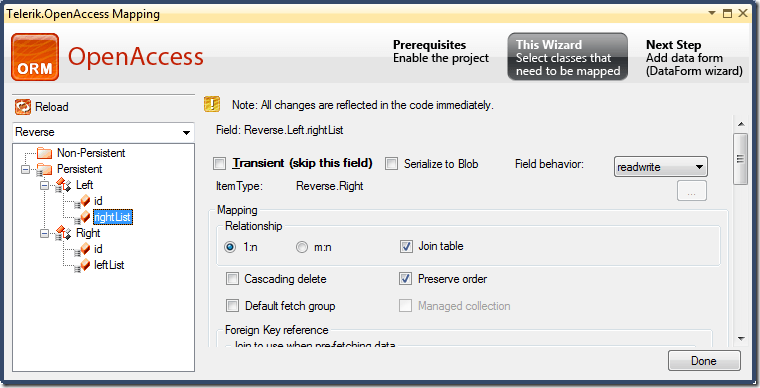Select the rightList field in the tree
Screen dimensions: 760x388
point(112,217)
